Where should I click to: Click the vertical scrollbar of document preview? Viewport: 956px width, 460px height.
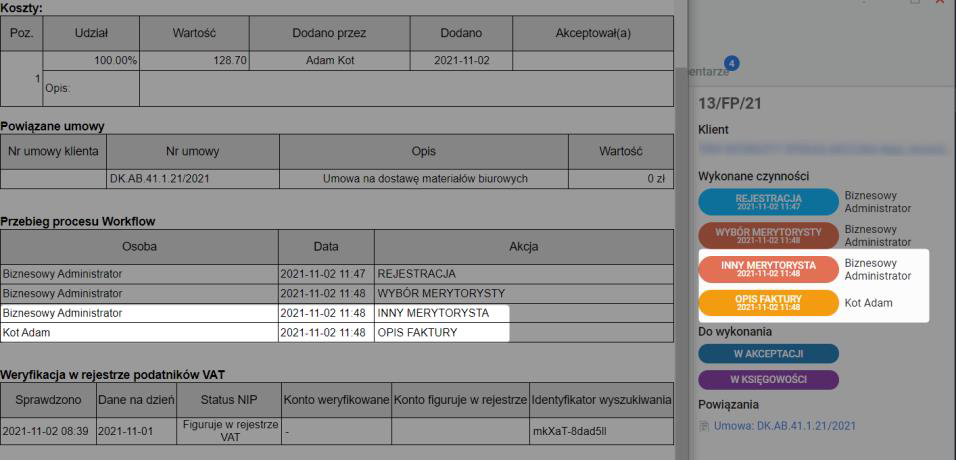(681, 262)
